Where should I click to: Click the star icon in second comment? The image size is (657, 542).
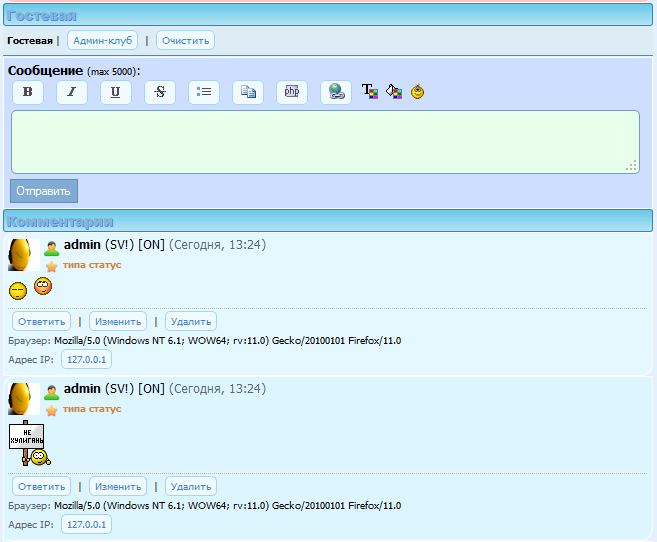coord(52,410)
